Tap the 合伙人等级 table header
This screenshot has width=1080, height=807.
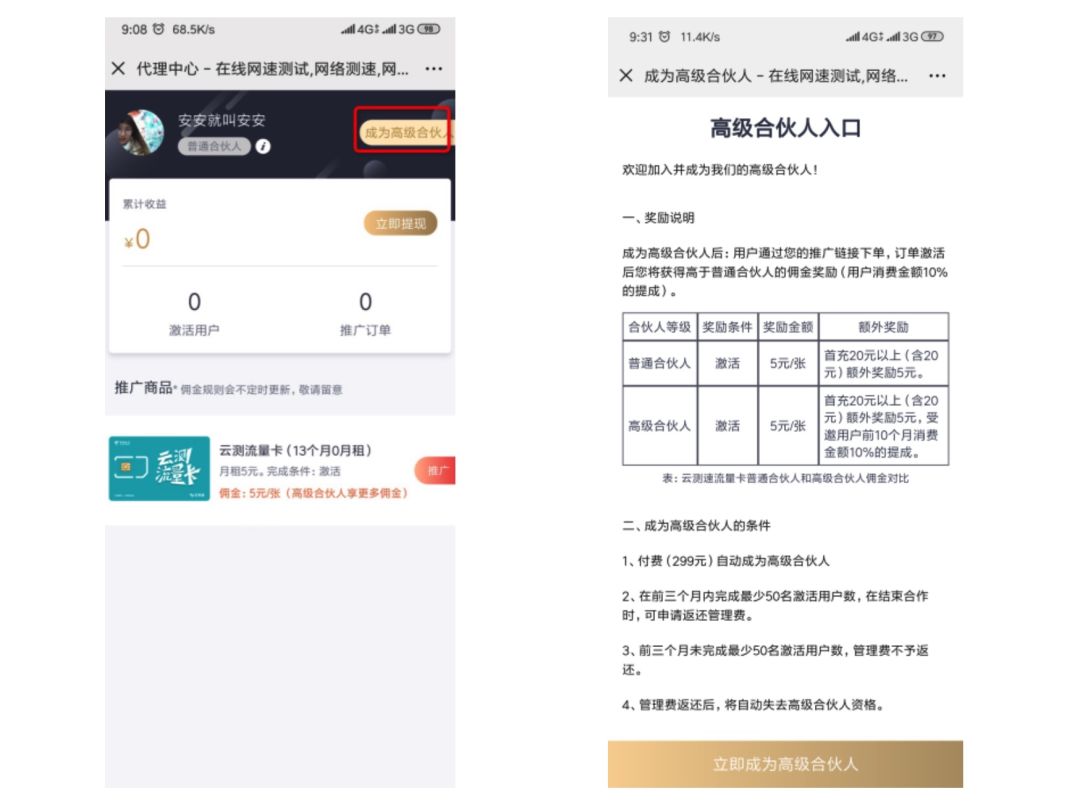659,326
